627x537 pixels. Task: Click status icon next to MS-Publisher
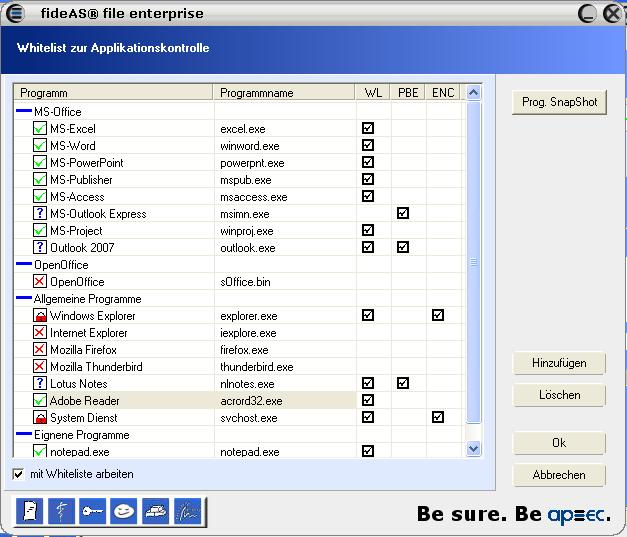point(40,179)
